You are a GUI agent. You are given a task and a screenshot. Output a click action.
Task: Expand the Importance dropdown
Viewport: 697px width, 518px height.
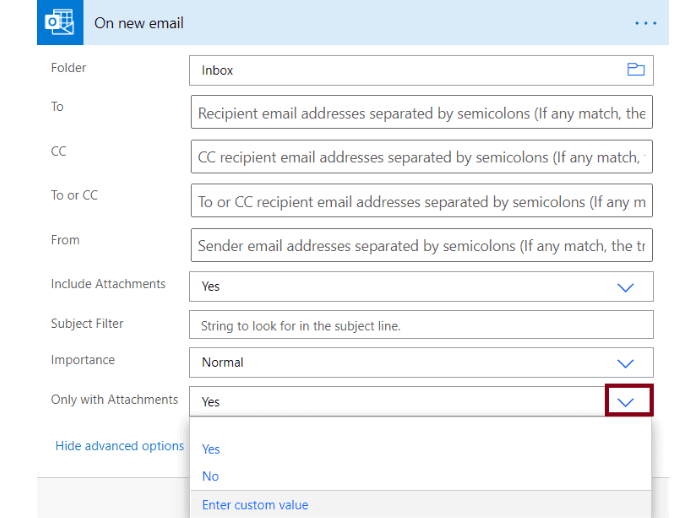[626, 363]
